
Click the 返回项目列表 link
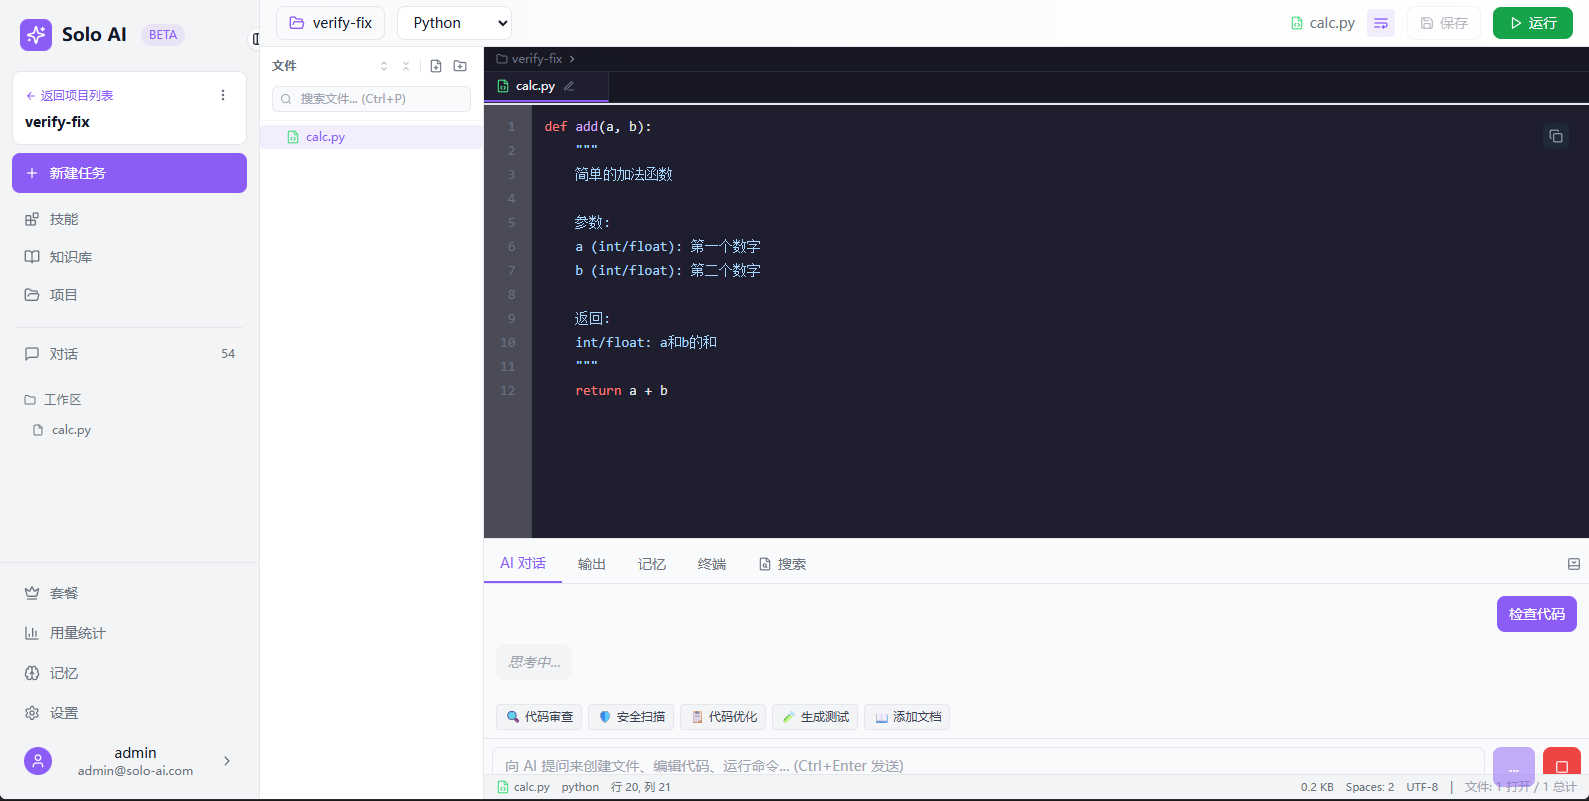[x=70, y=95]
